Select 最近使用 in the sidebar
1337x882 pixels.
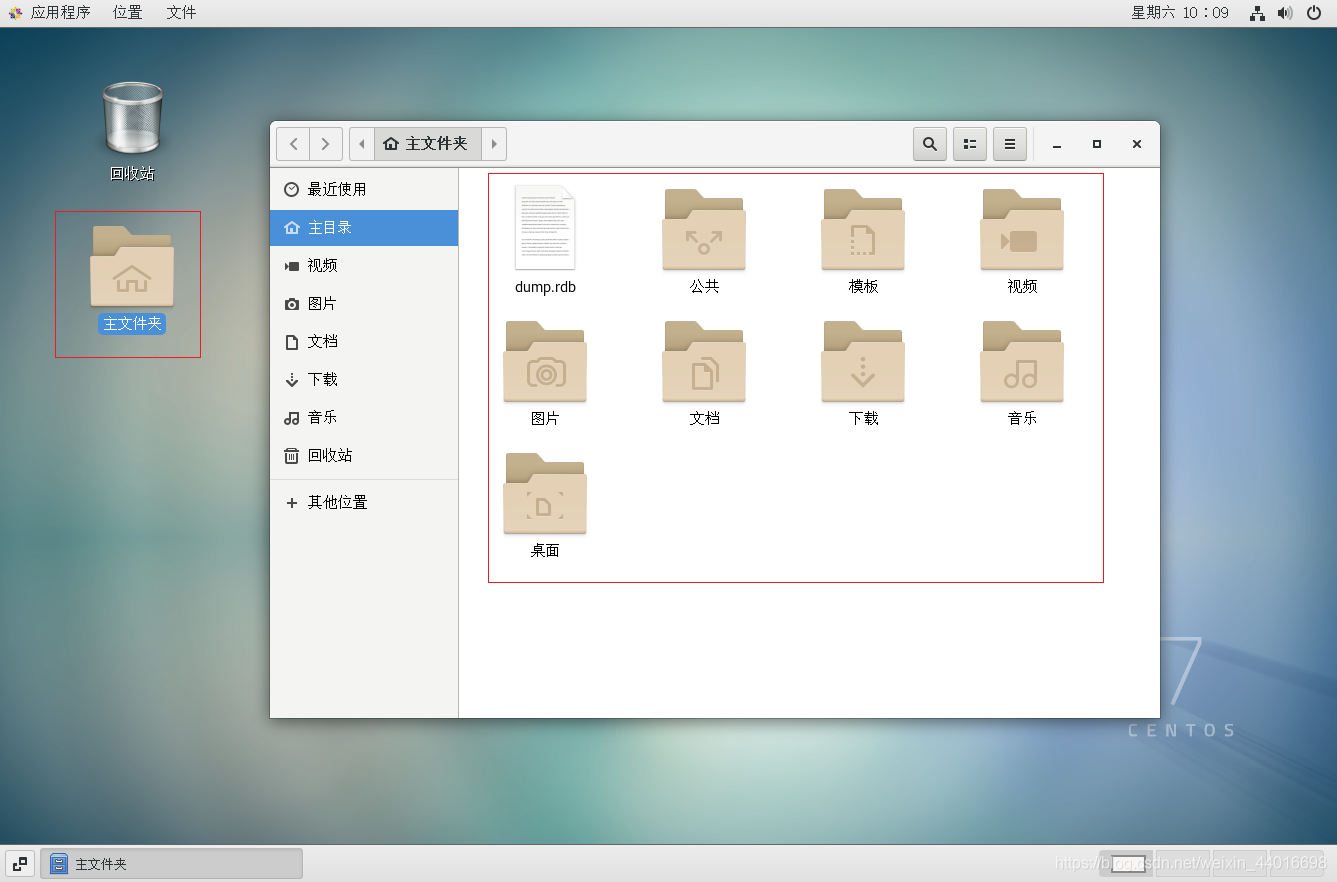364,189
